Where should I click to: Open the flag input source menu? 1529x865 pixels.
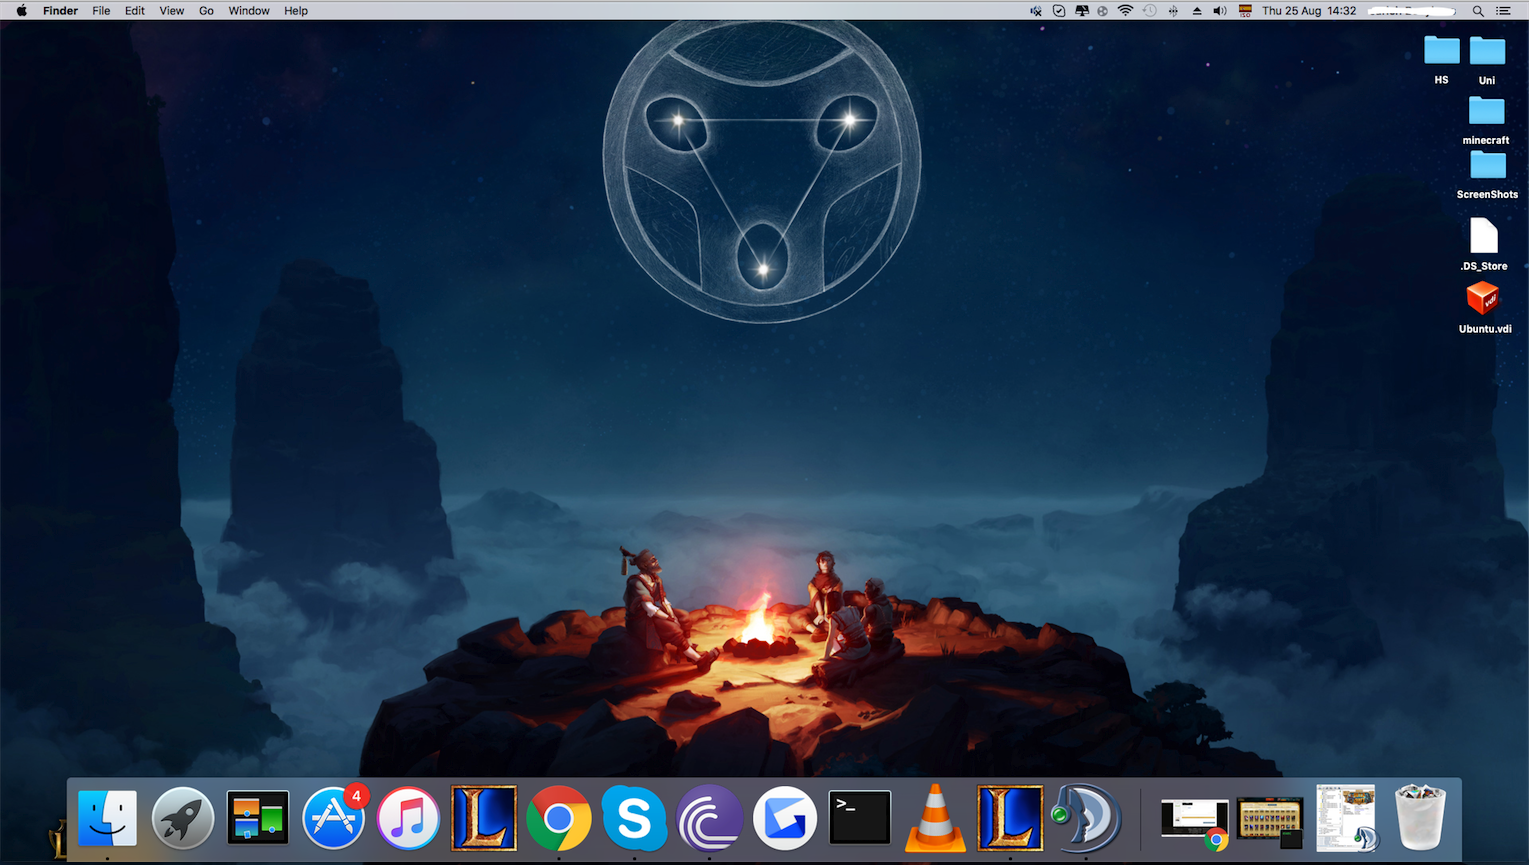(x=1245, y=11)
